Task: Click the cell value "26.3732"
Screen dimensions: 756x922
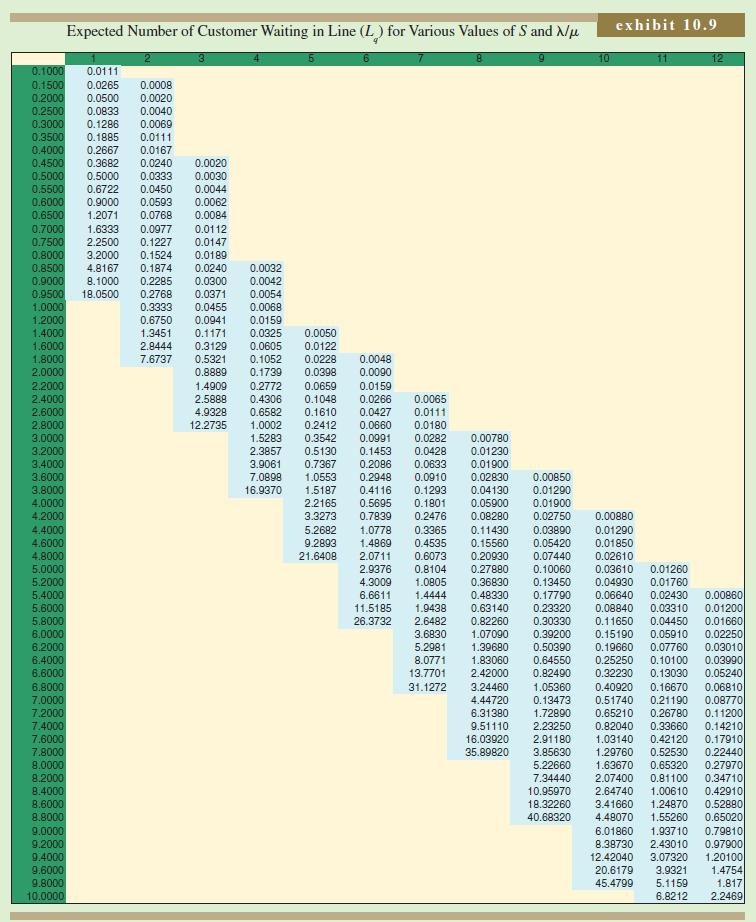Action: [373, 622]
